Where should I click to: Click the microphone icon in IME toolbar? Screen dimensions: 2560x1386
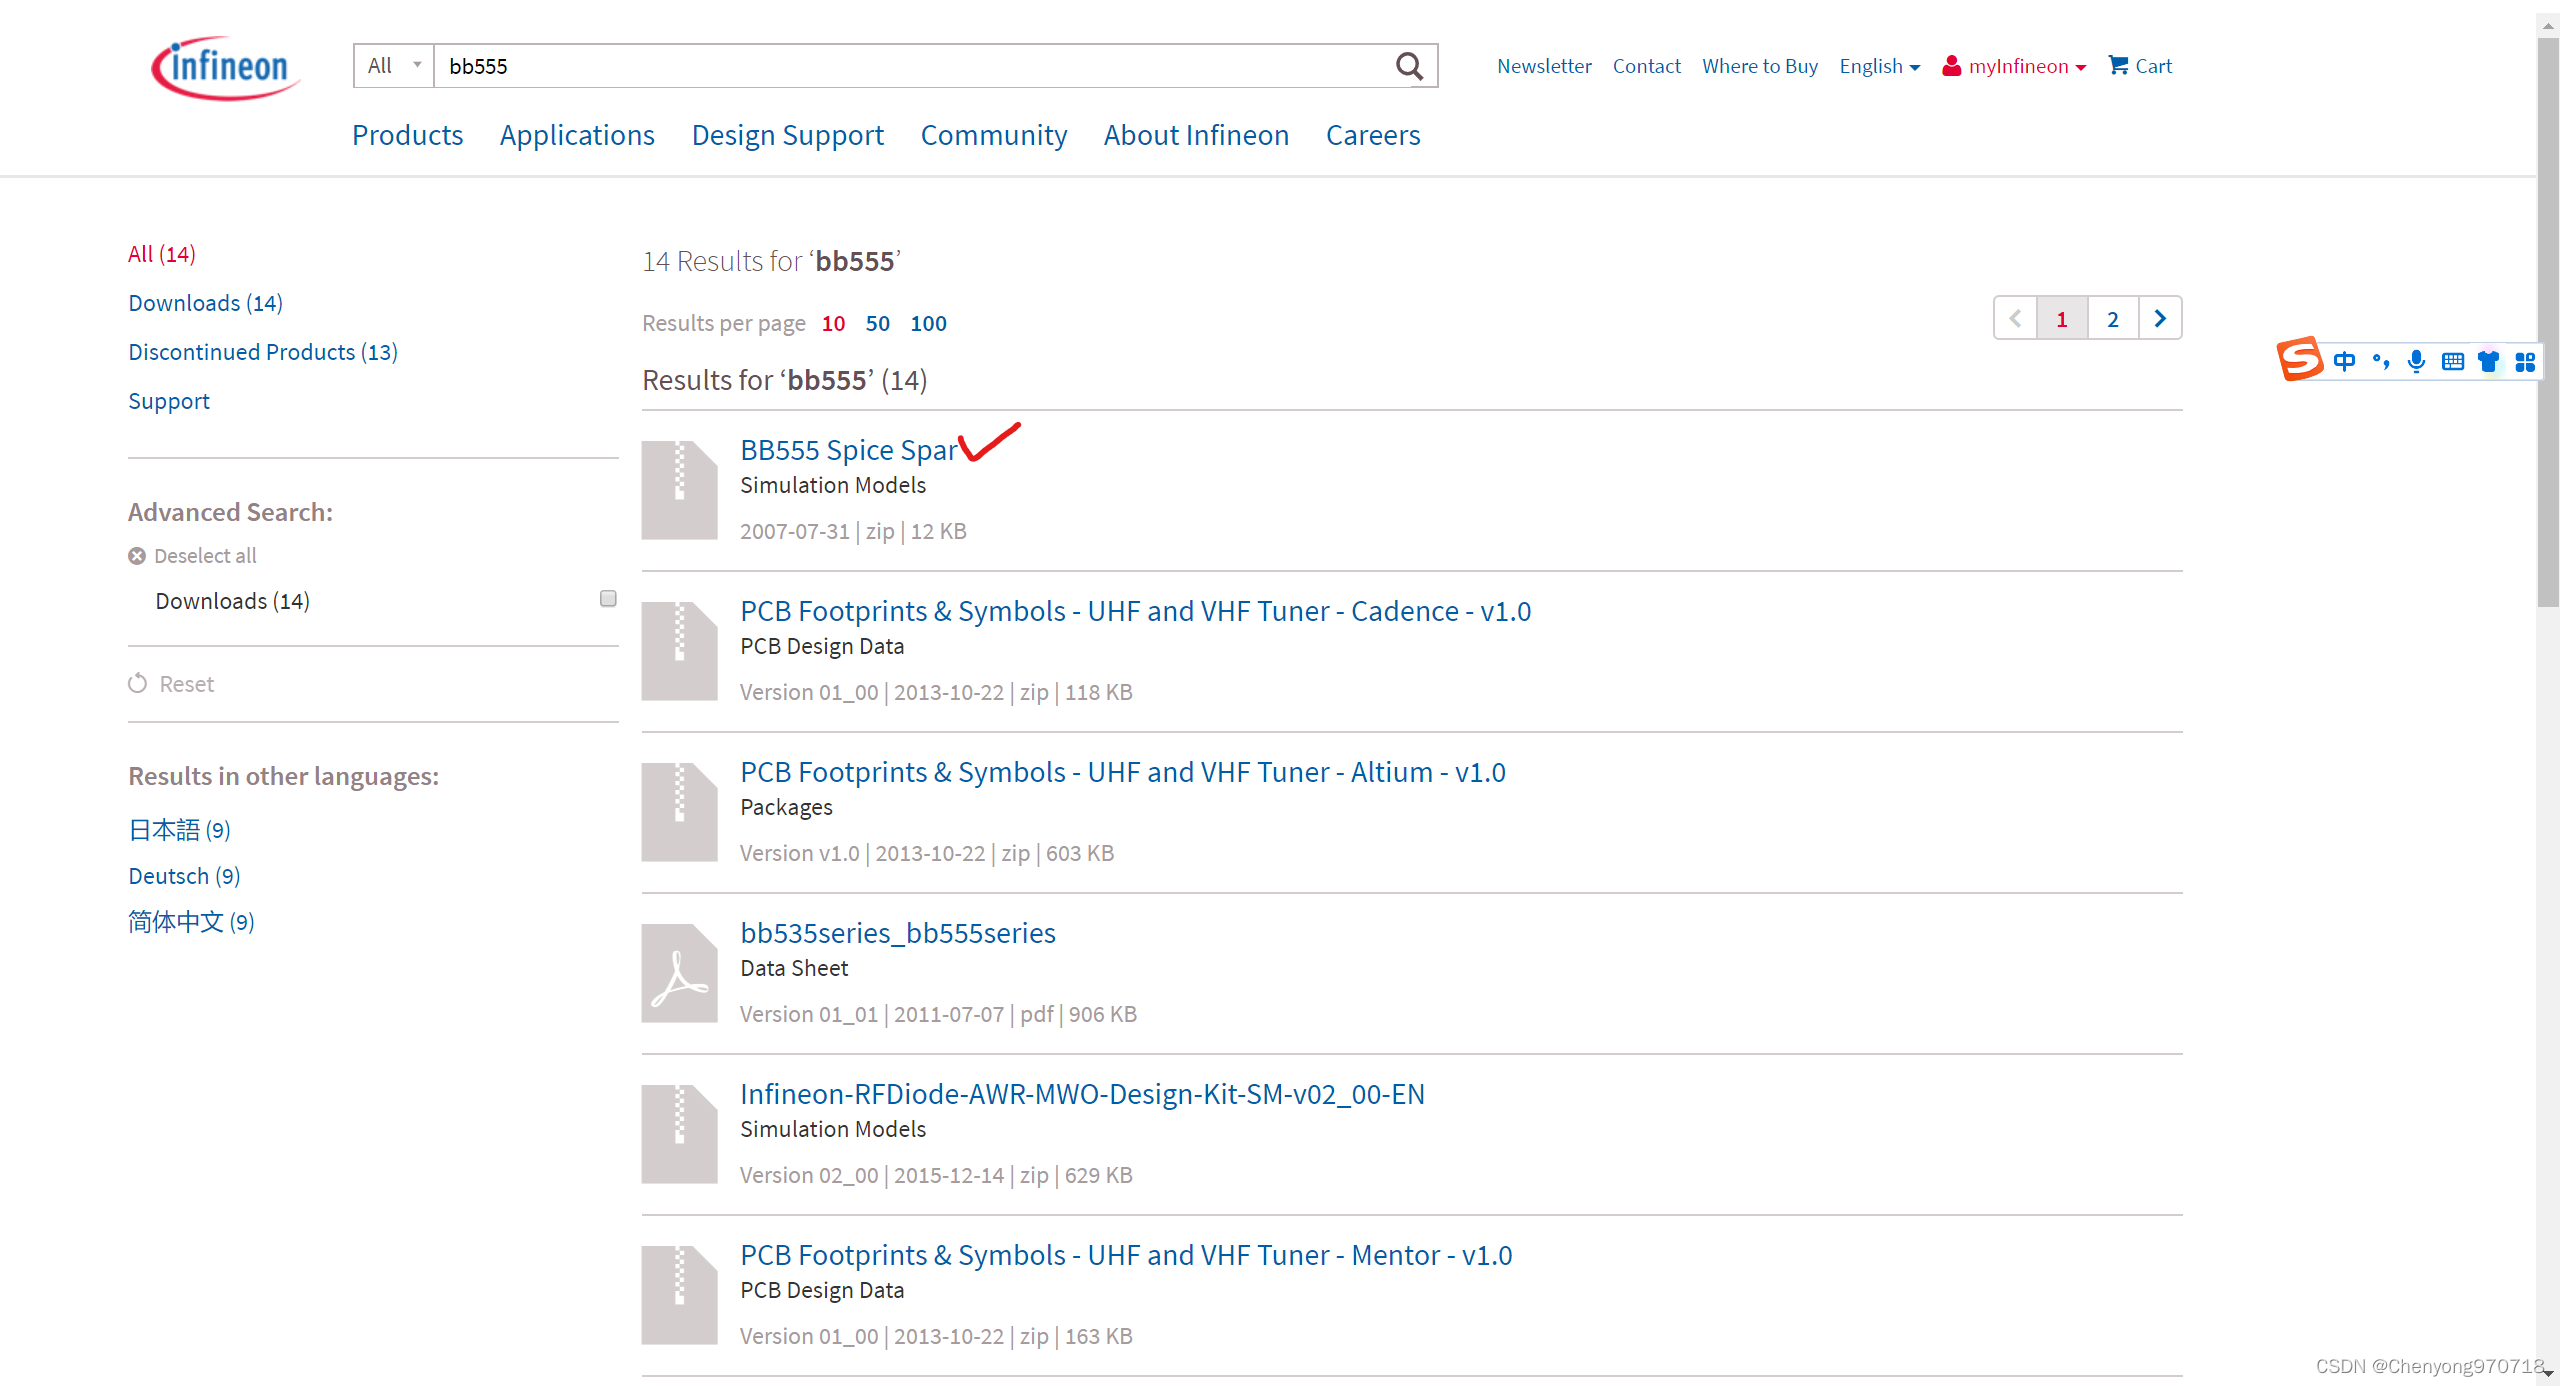click(x=2416, y=361)
